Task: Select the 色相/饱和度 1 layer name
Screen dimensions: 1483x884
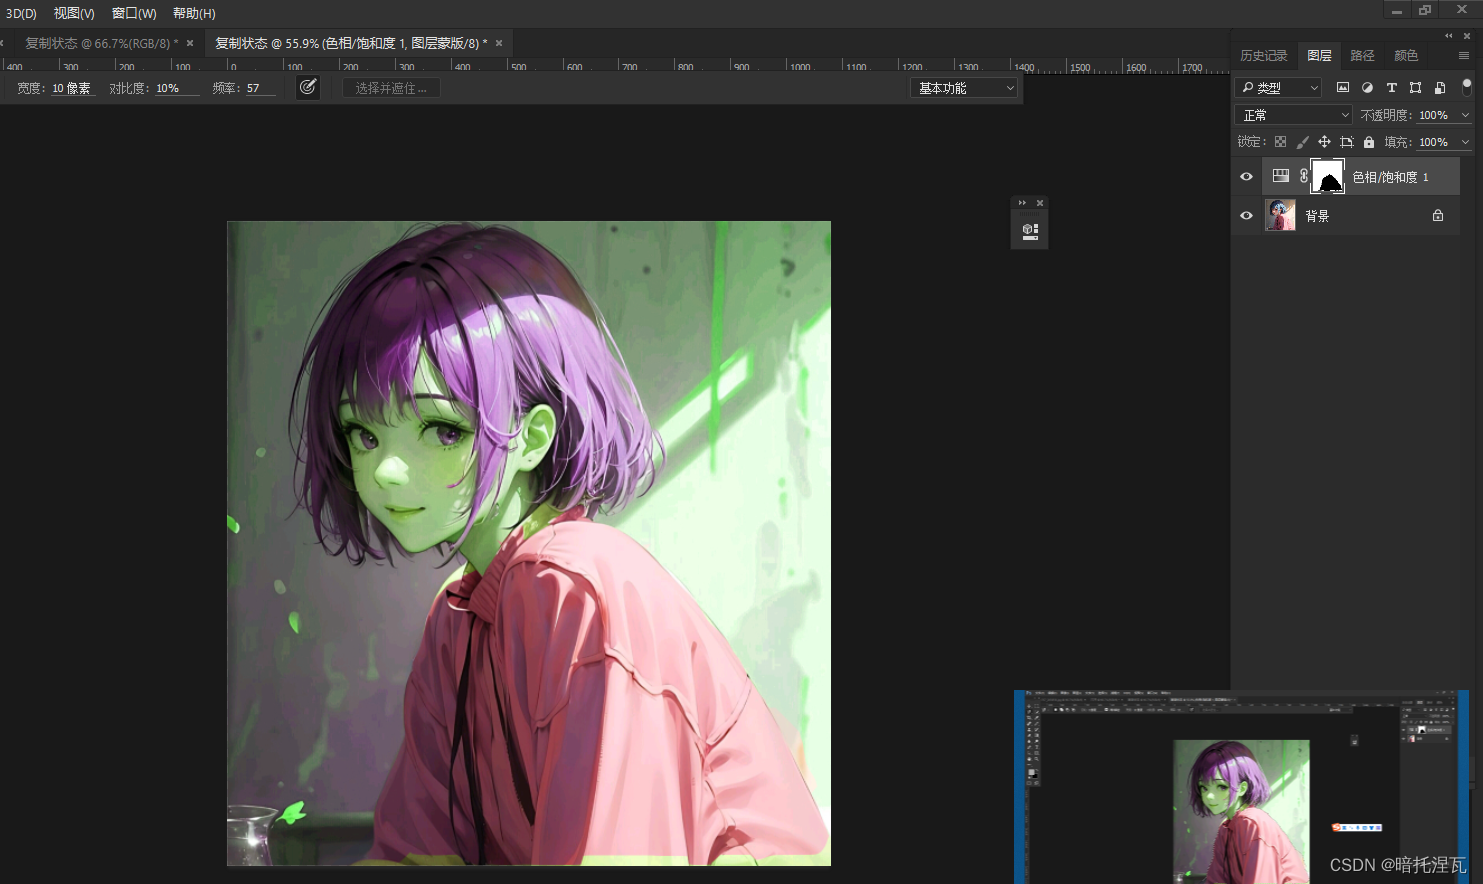Action: 1390,177
